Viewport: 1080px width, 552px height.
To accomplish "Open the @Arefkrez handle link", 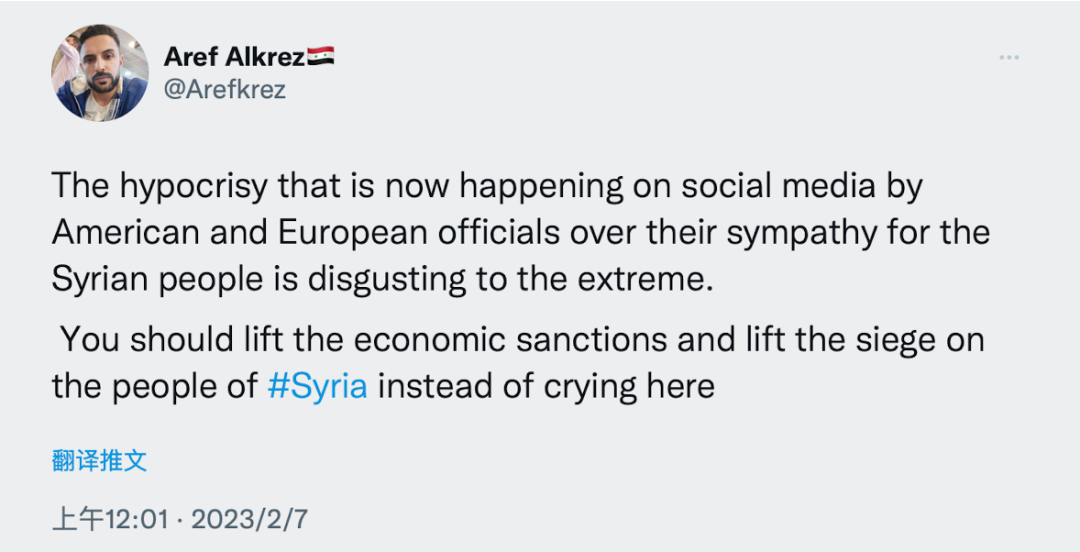I will 224,89.
